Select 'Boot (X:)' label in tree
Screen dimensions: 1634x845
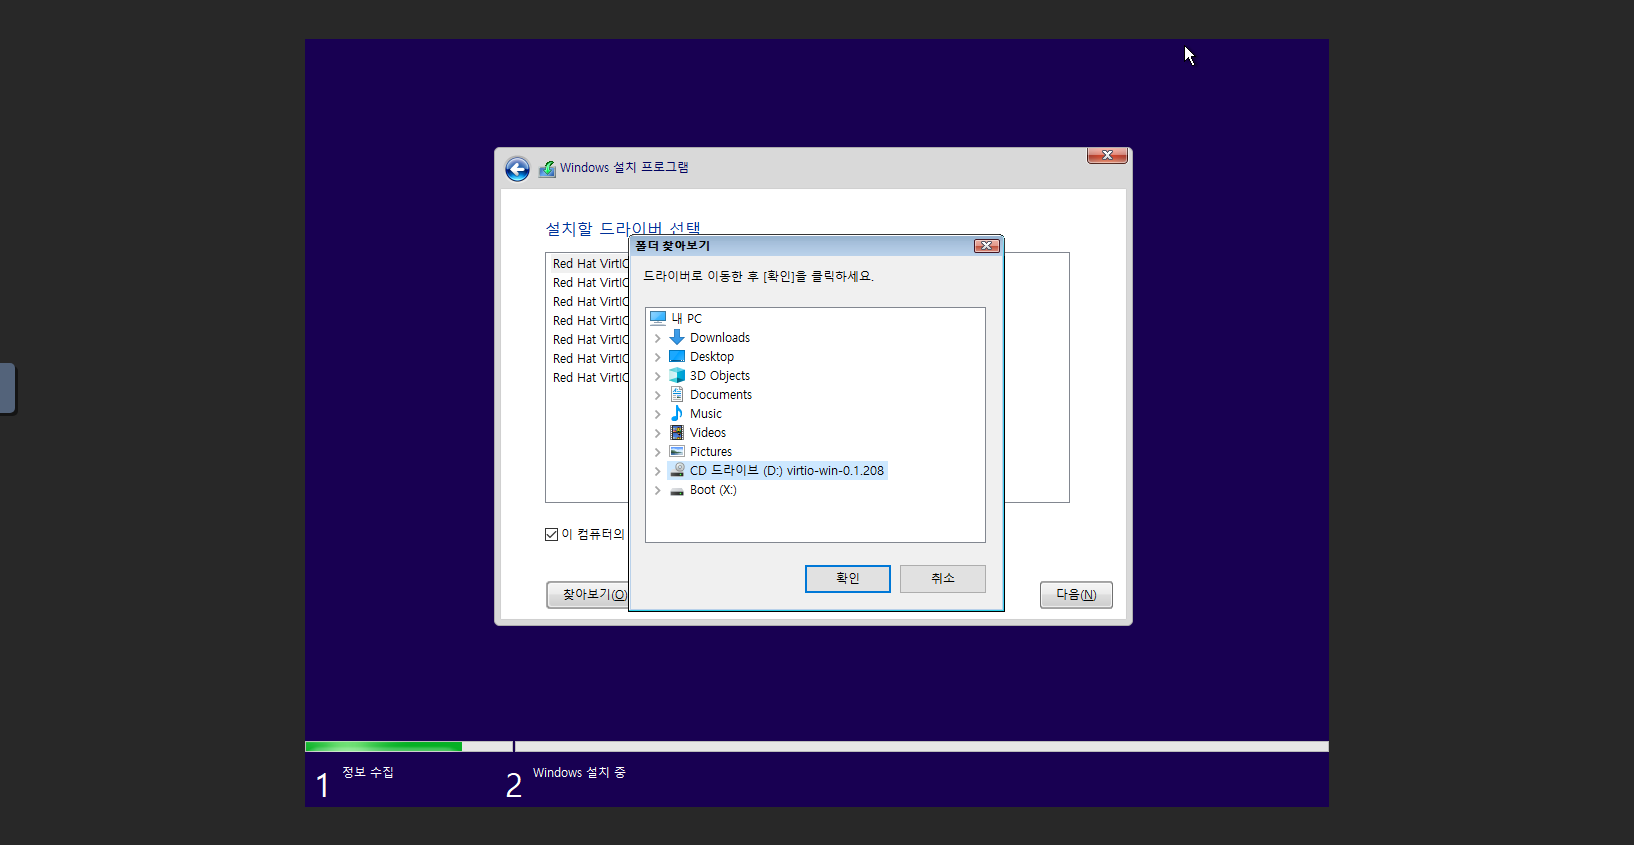(x=713, y=490)
